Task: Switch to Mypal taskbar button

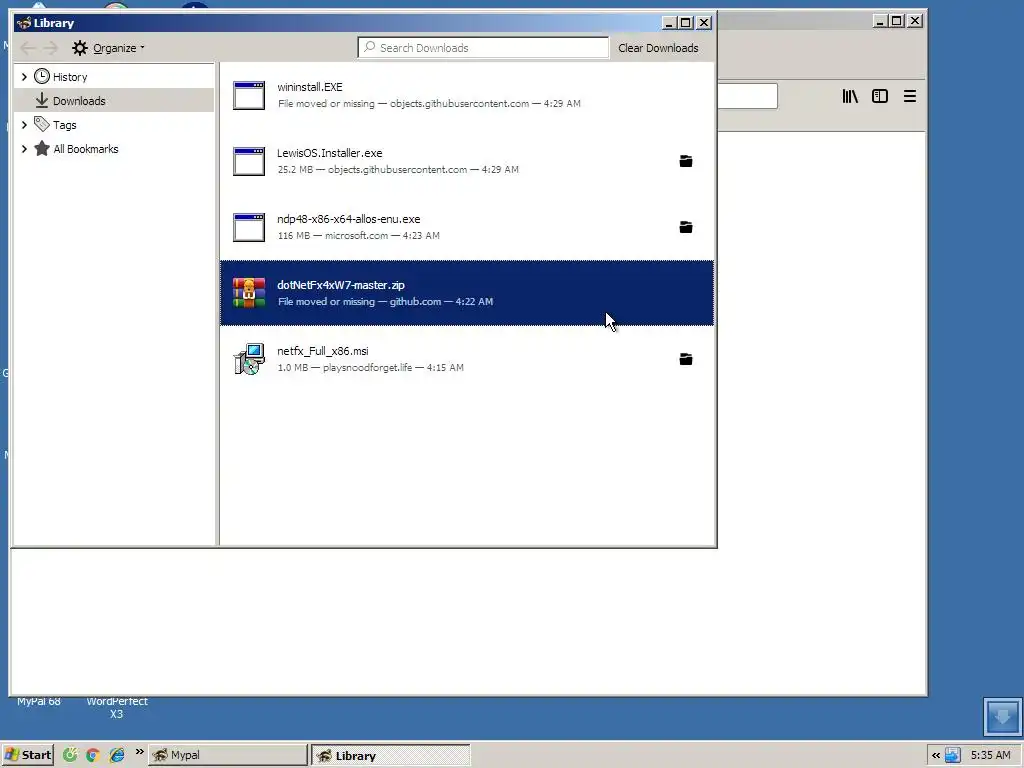Action: 227,755
